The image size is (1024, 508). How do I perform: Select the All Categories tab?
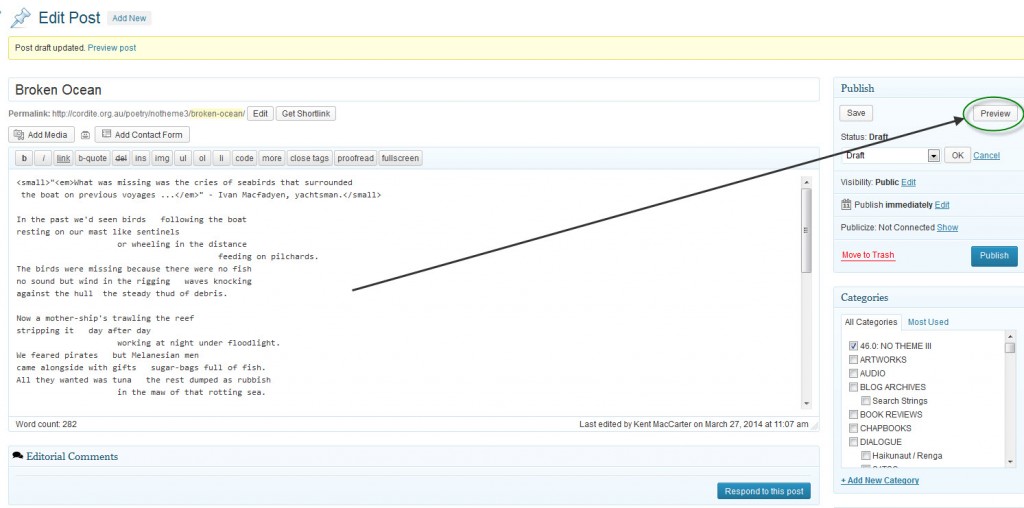pos(870,322)
